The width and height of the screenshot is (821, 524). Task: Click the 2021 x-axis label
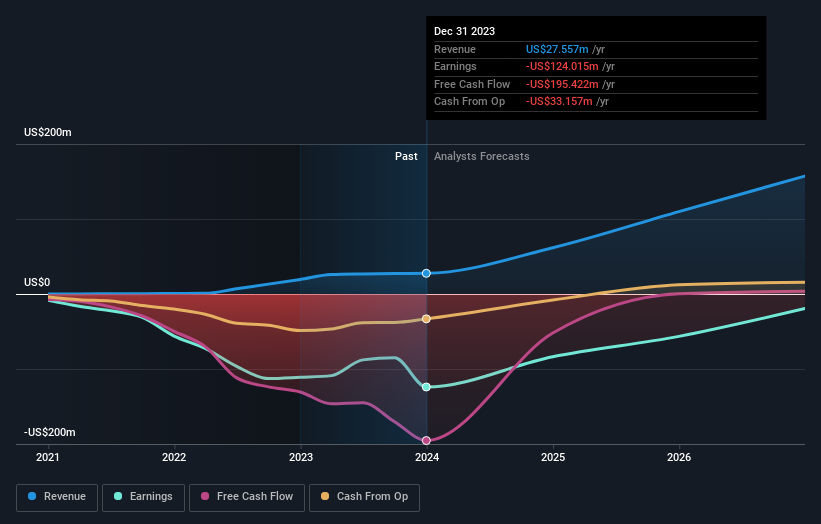pyautogui.click(x=48, y=457)
